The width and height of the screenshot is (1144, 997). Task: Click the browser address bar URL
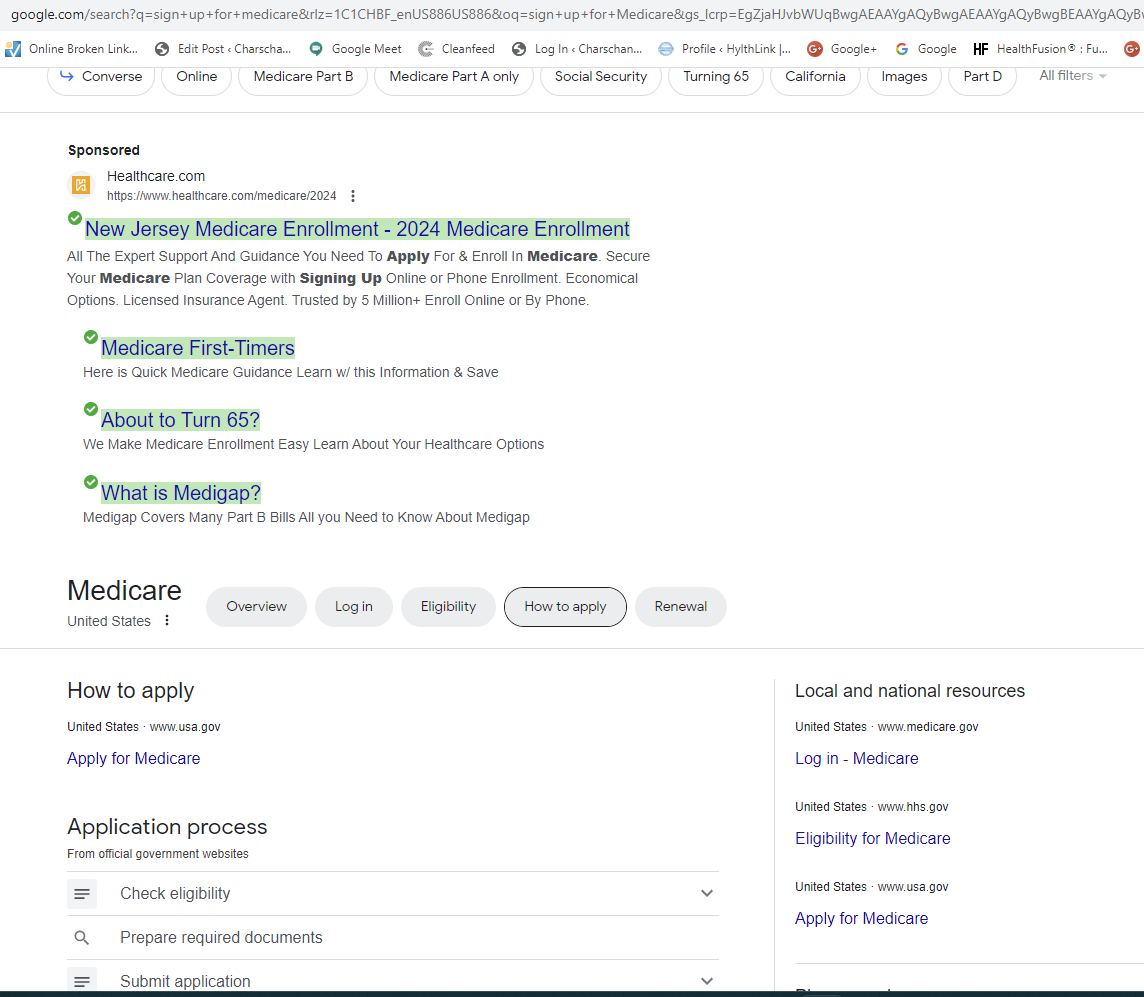[572, 15]
